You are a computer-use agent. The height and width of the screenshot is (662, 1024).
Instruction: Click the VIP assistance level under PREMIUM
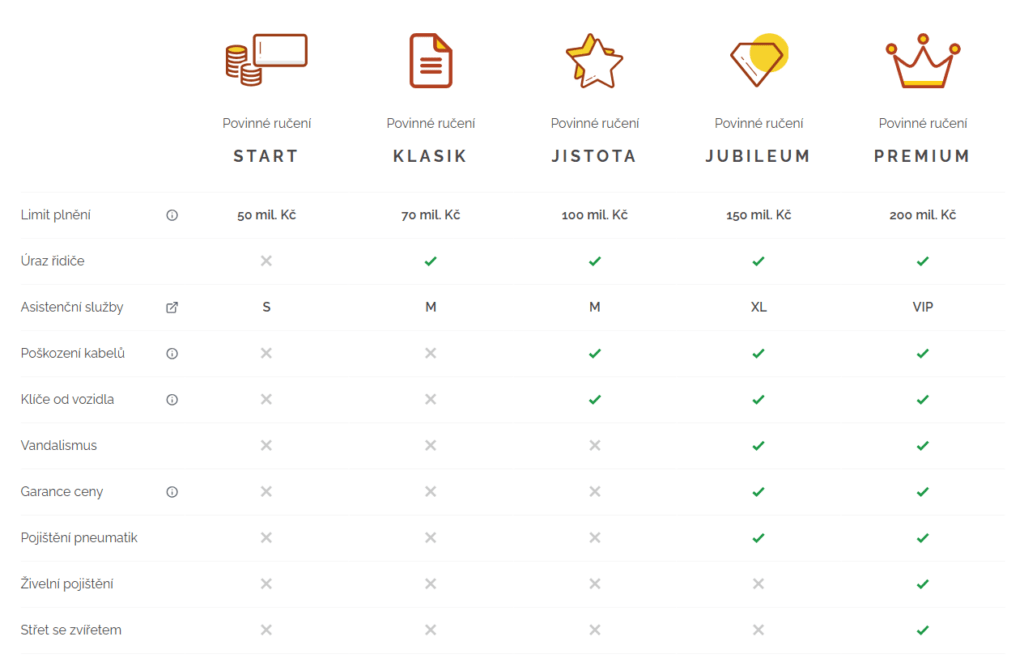(922, 307)
